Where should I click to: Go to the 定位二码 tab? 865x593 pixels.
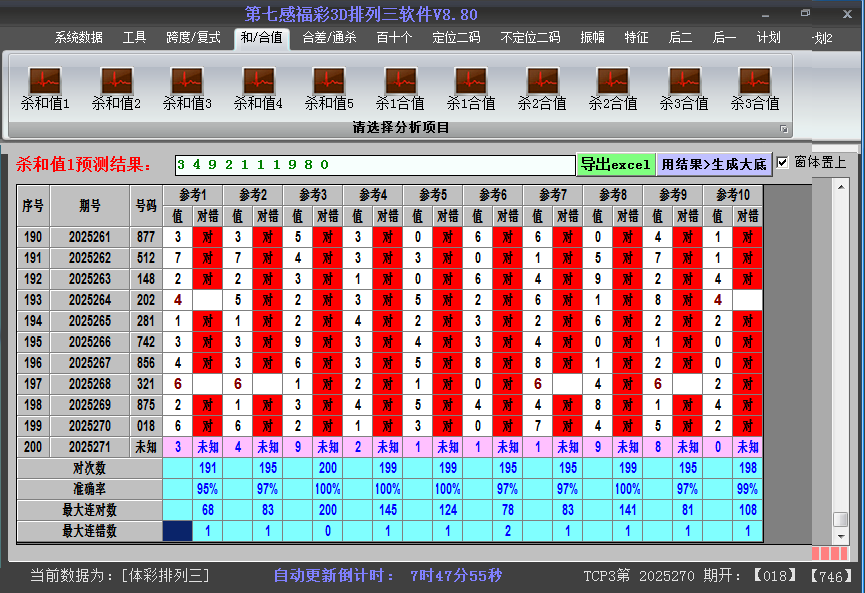456,38
